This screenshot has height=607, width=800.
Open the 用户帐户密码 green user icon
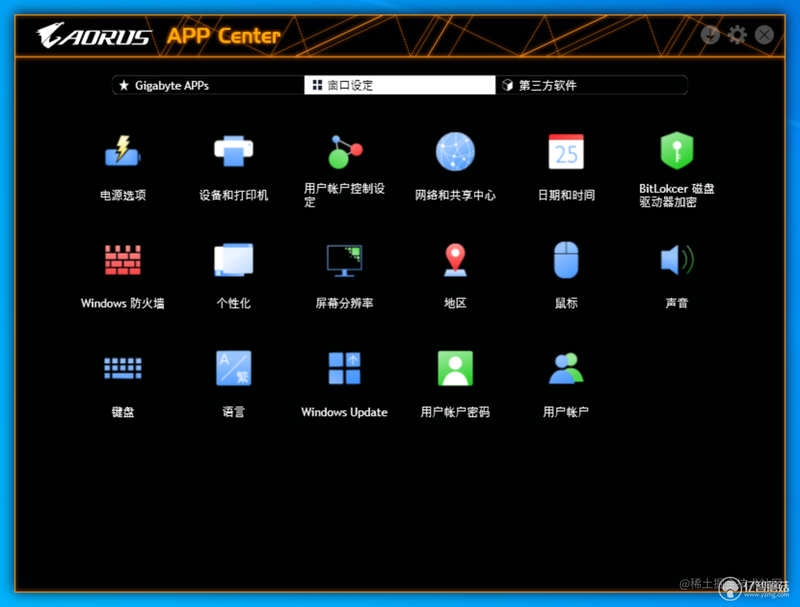455,368
